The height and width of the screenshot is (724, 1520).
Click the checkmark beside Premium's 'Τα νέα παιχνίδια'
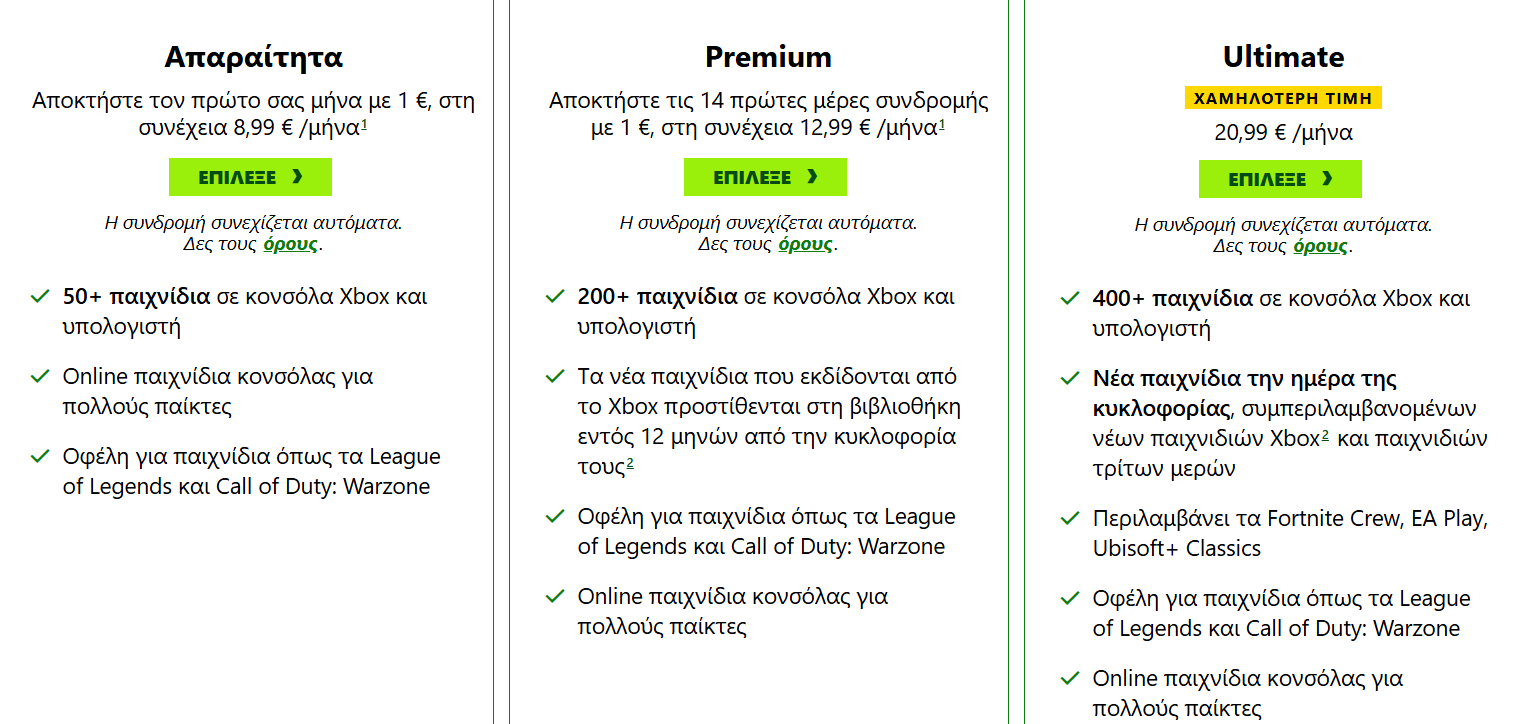[555, 377]
